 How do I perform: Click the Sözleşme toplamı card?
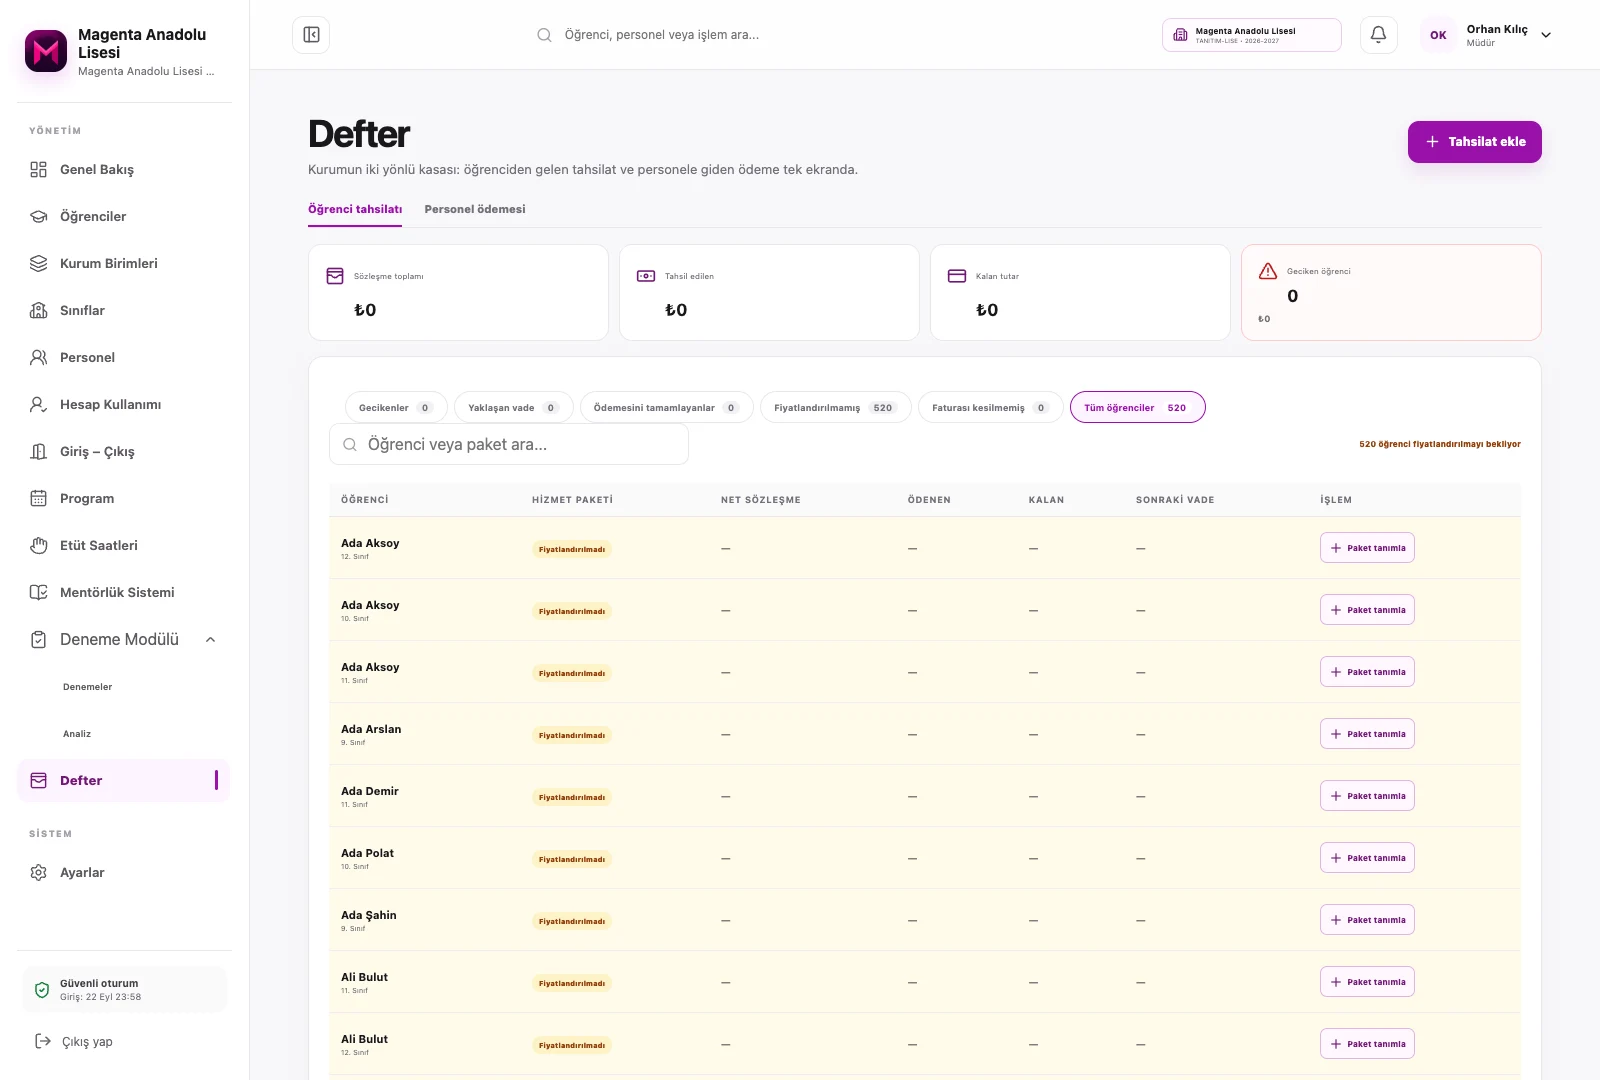click(x=458, y=293)
